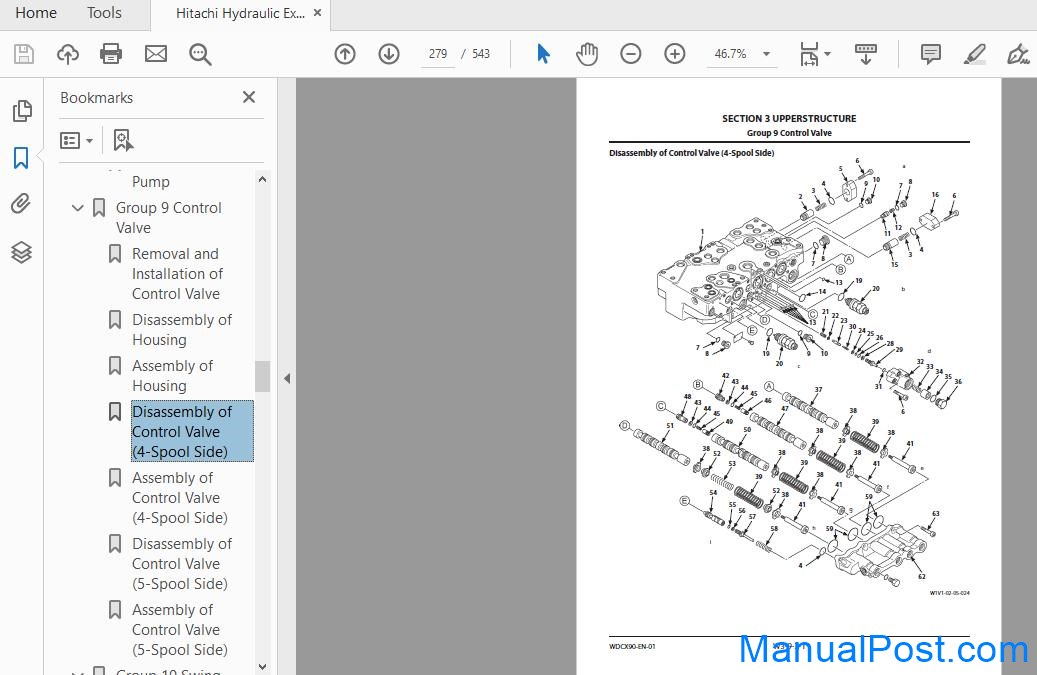
Task: Switch to the Tools tab
Action: 104,13
